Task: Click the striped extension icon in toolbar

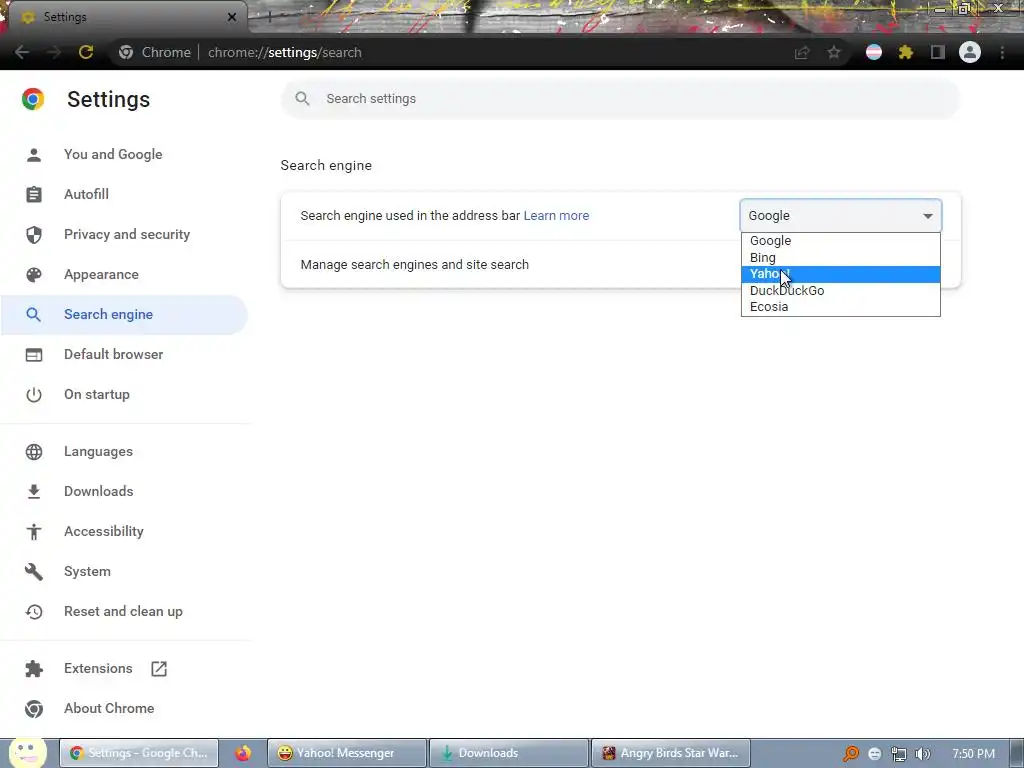Action: point(874,52)
